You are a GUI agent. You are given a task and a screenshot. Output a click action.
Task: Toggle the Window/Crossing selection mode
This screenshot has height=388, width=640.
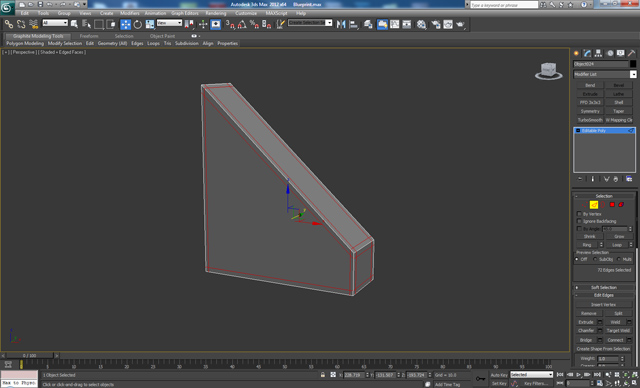coord(111,24)
